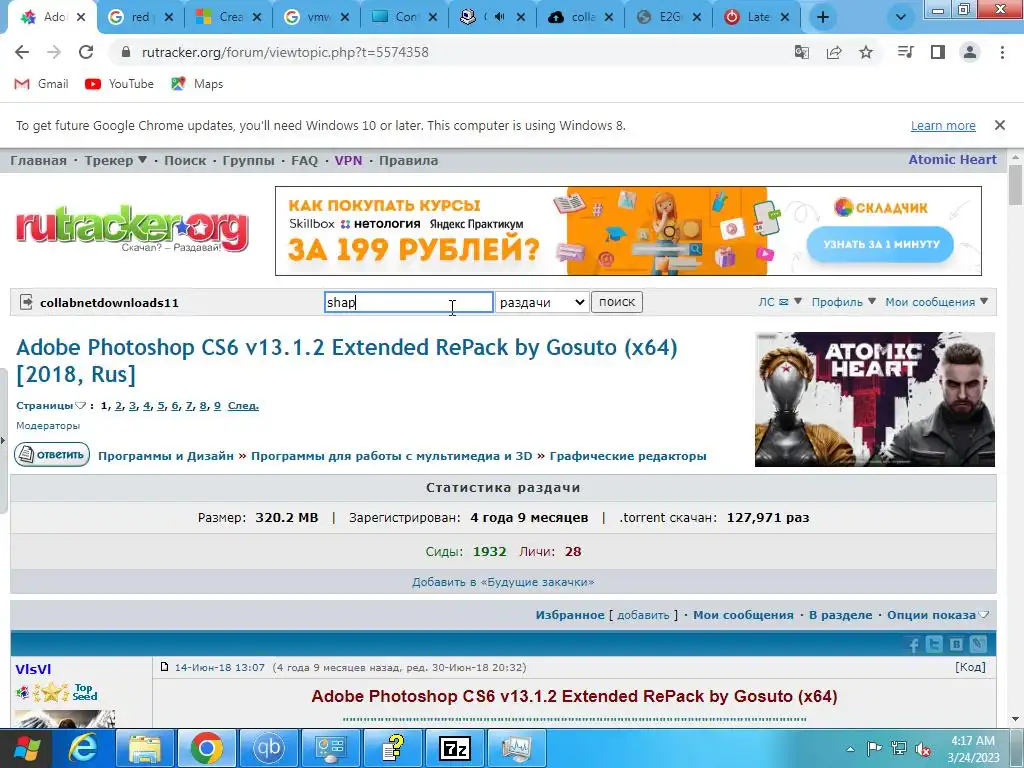
Task: Go to page 2 of topic
Action: pos(119,406)
